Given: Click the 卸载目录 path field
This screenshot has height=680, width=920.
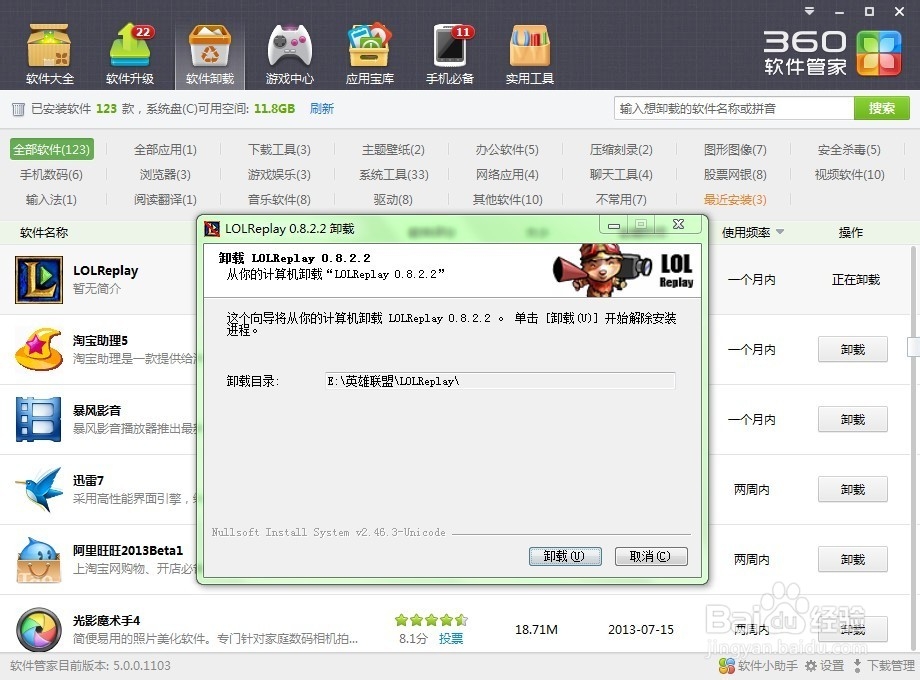Looking at the screenshot, I should point(500,381).
